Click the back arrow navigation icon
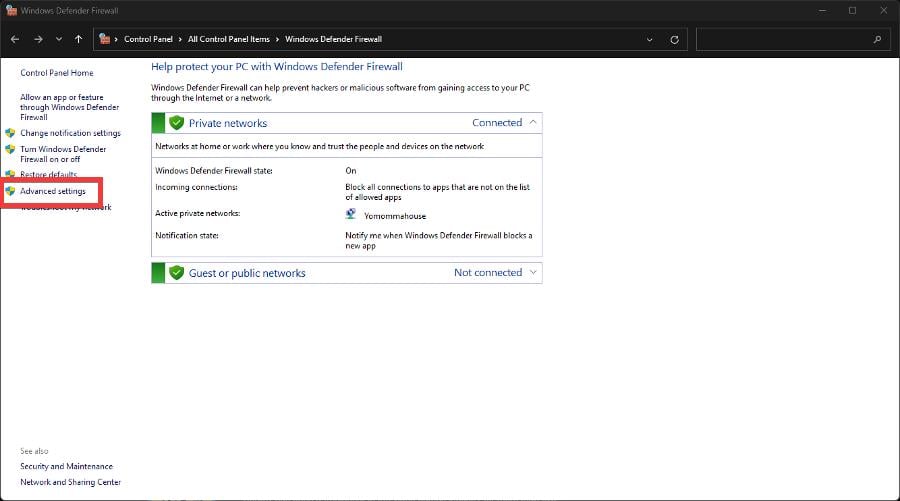The image size is (900, 501). (x=15, y=39)
